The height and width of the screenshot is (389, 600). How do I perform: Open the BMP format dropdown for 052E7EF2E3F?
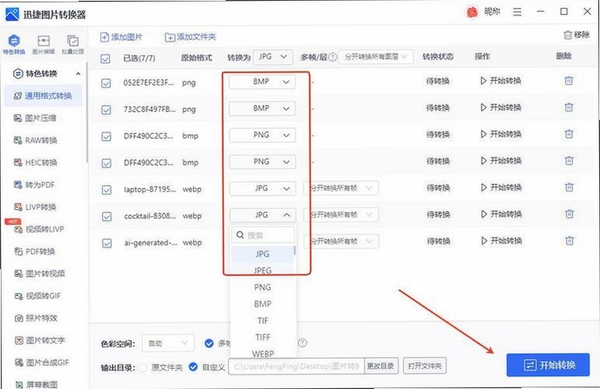tap(262, 82)
